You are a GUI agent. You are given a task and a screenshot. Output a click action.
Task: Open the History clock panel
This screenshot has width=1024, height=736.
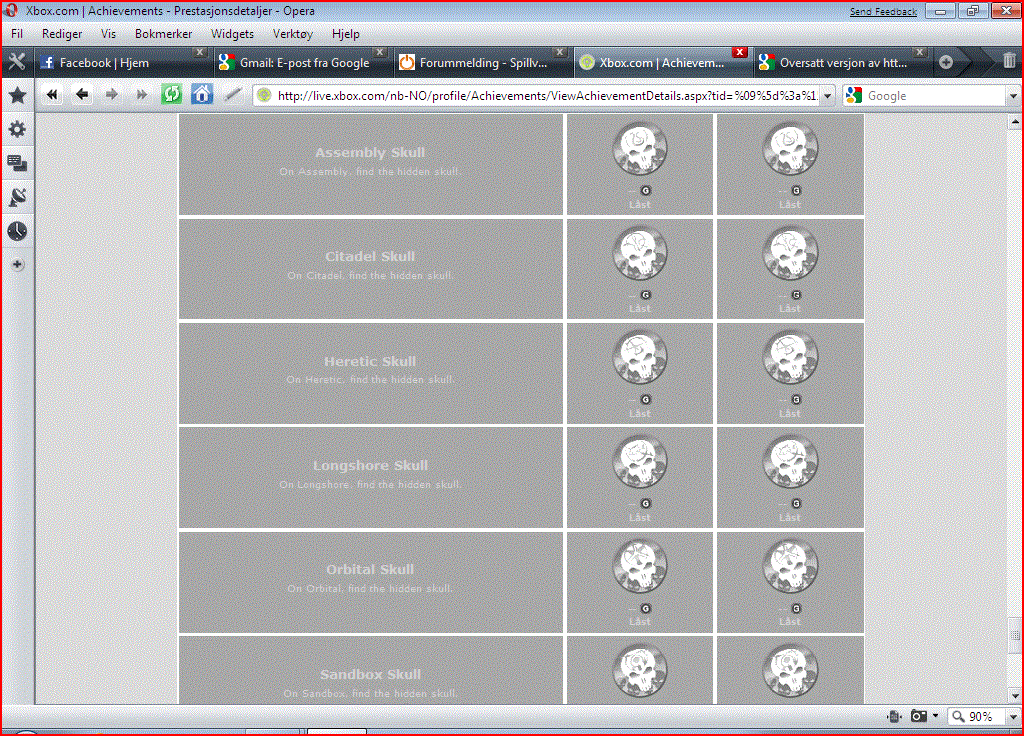18,231
